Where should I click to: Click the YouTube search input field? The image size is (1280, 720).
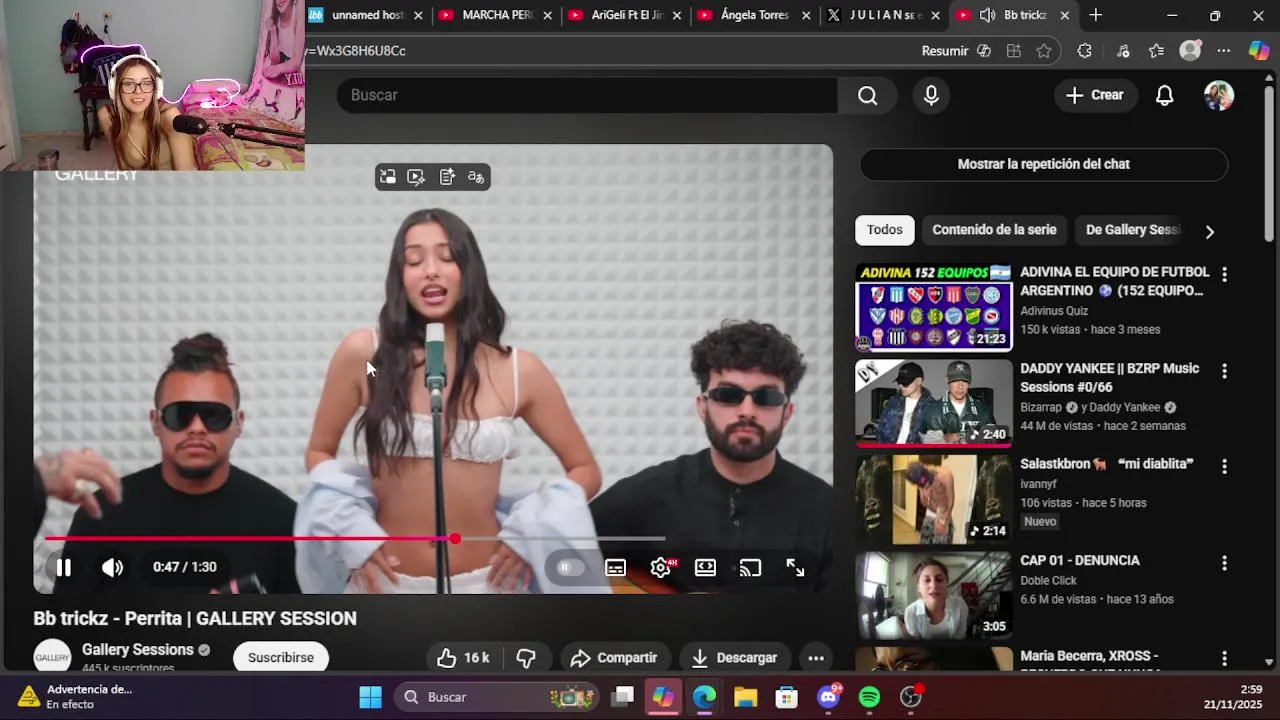[587, 95]
